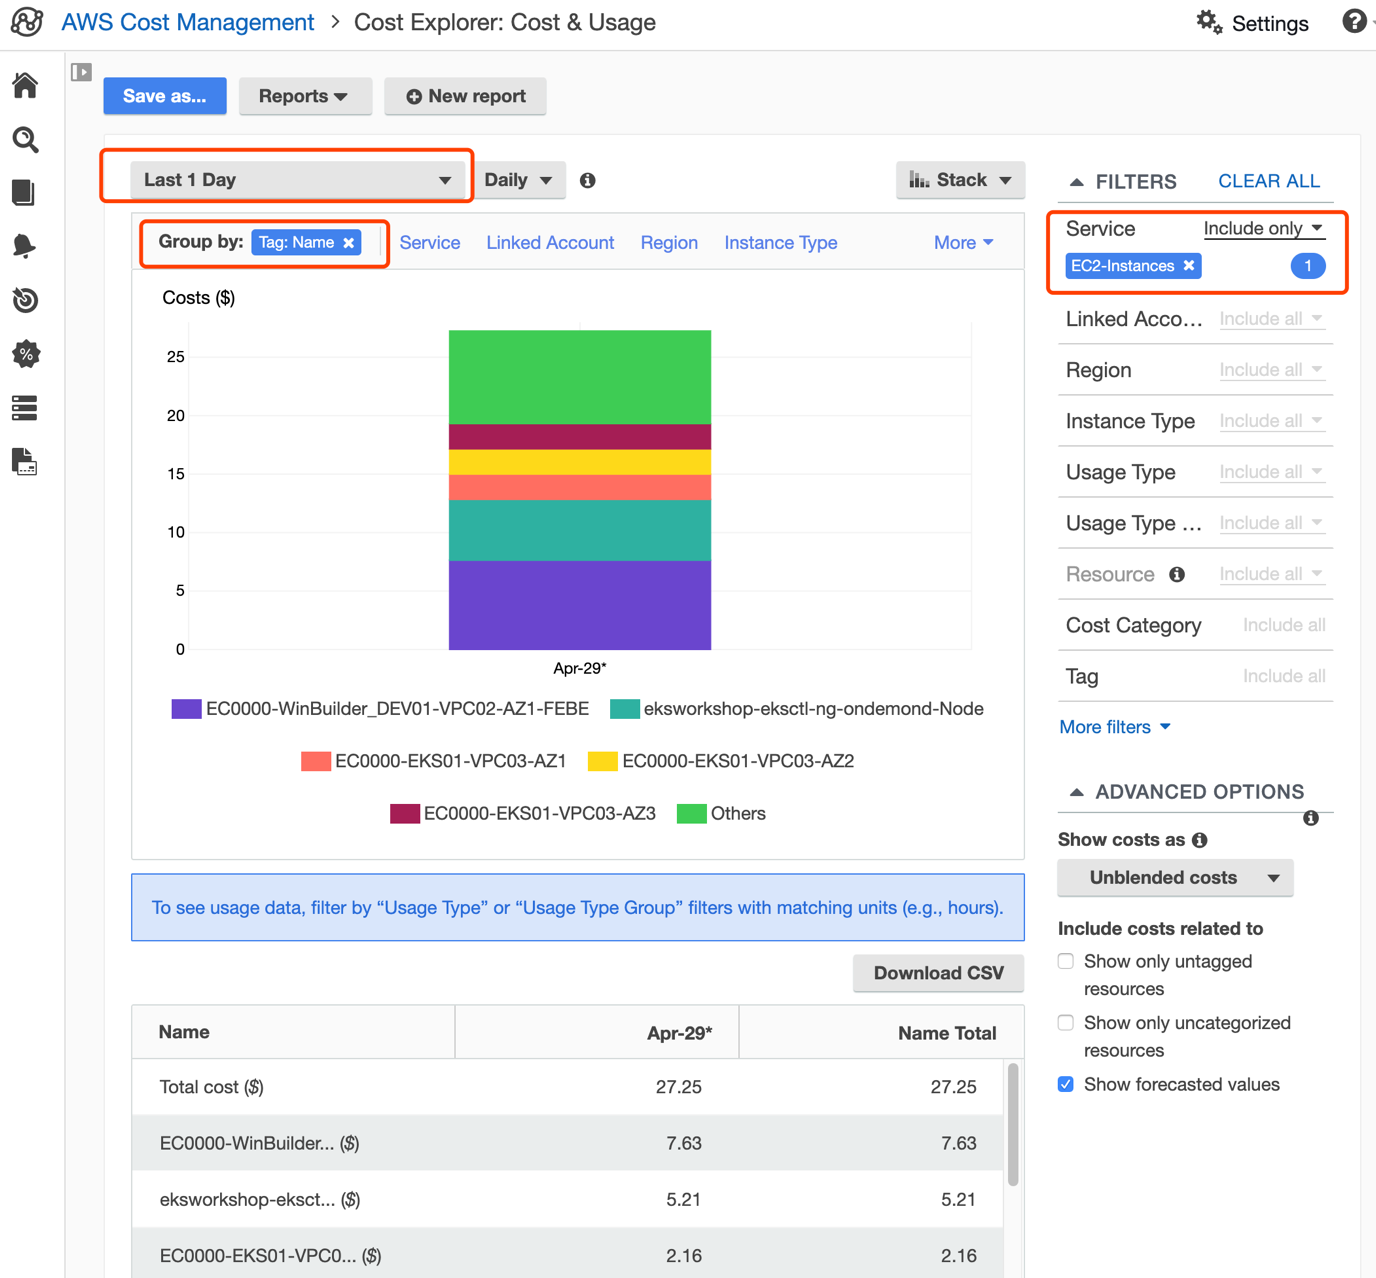Click the bar chart icon in Stack button

pos(919,180)
